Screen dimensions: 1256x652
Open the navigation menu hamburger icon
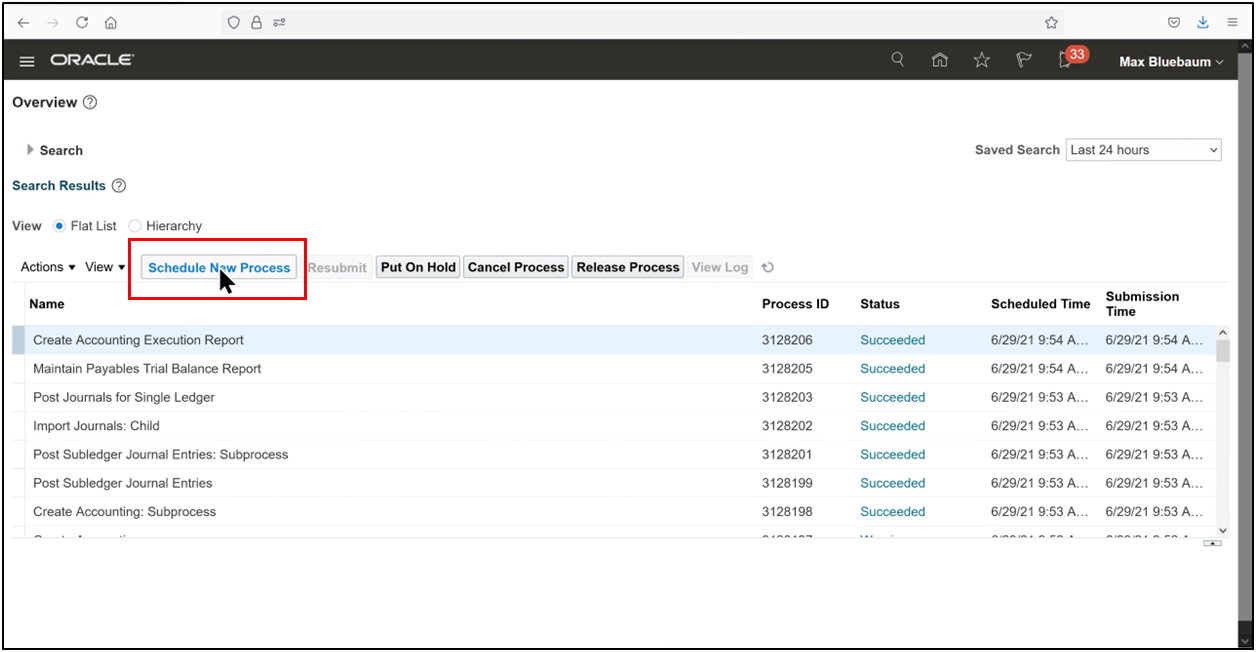point(26,60)
